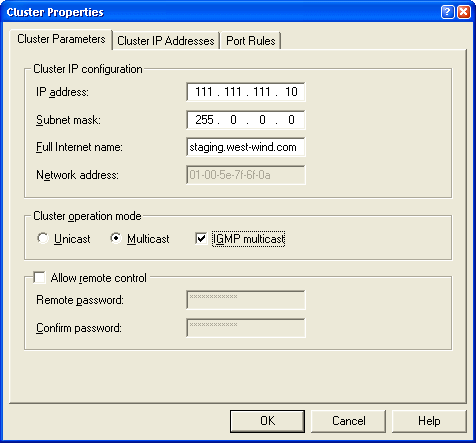Screen dimensions: 476x443
Task: Switch to the Cluster IP Addresses tab
Action: pyautogui.click(x=166, y=41)
